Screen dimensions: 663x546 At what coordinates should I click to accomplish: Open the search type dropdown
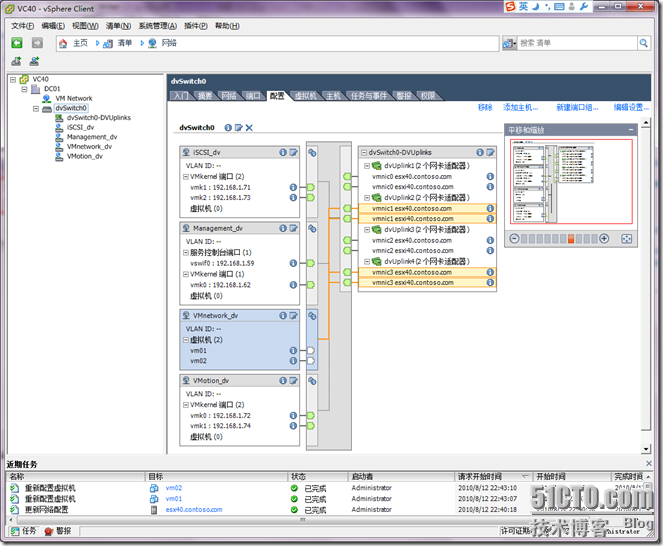point(510,43)
